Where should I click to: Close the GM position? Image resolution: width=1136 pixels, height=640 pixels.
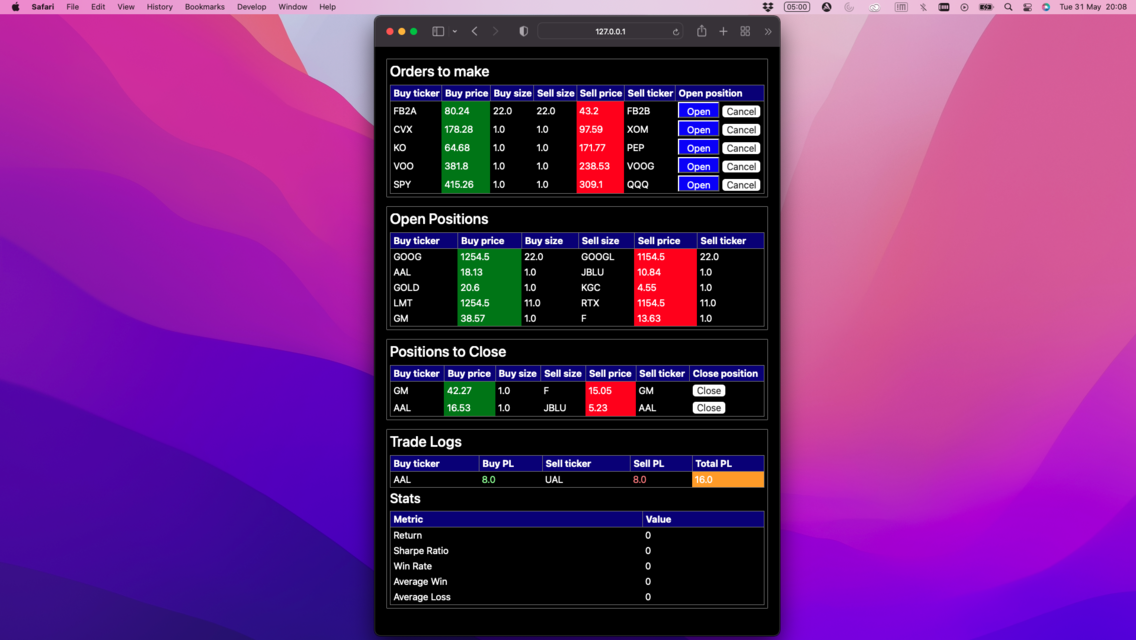(x=708, y=390)
